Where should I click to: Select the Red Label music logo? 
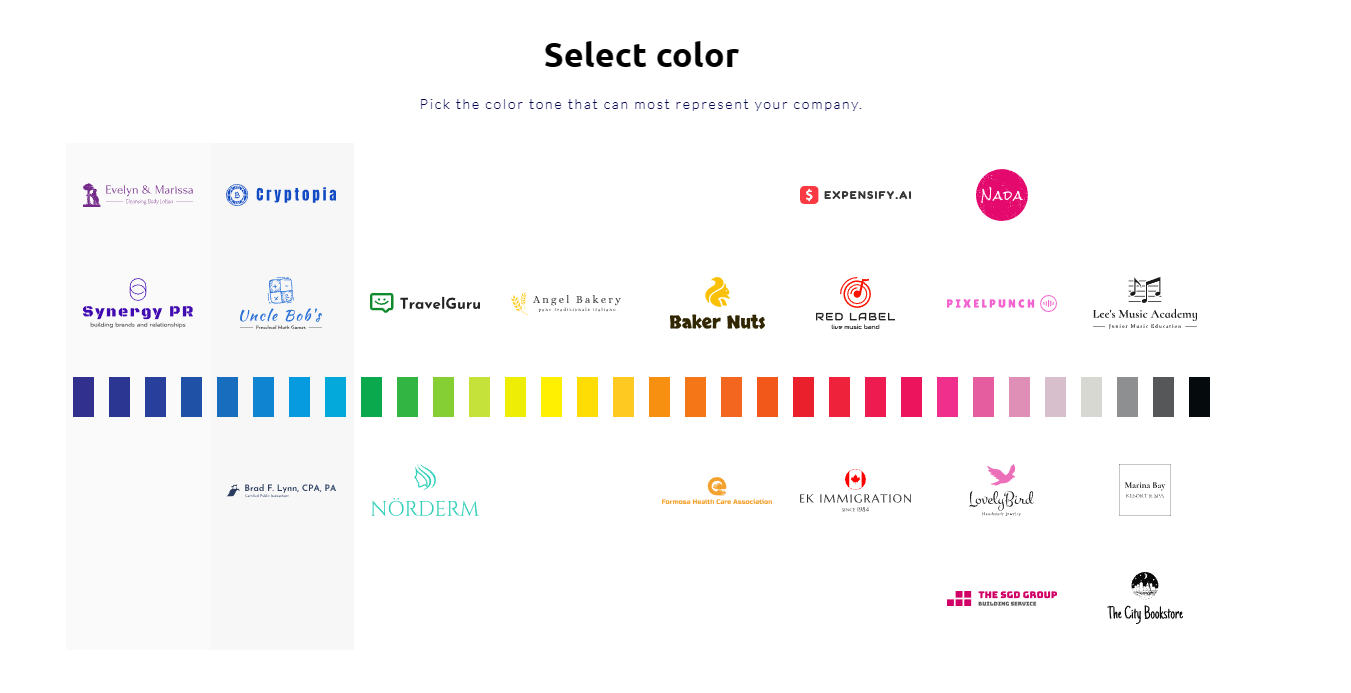[855, 304]
